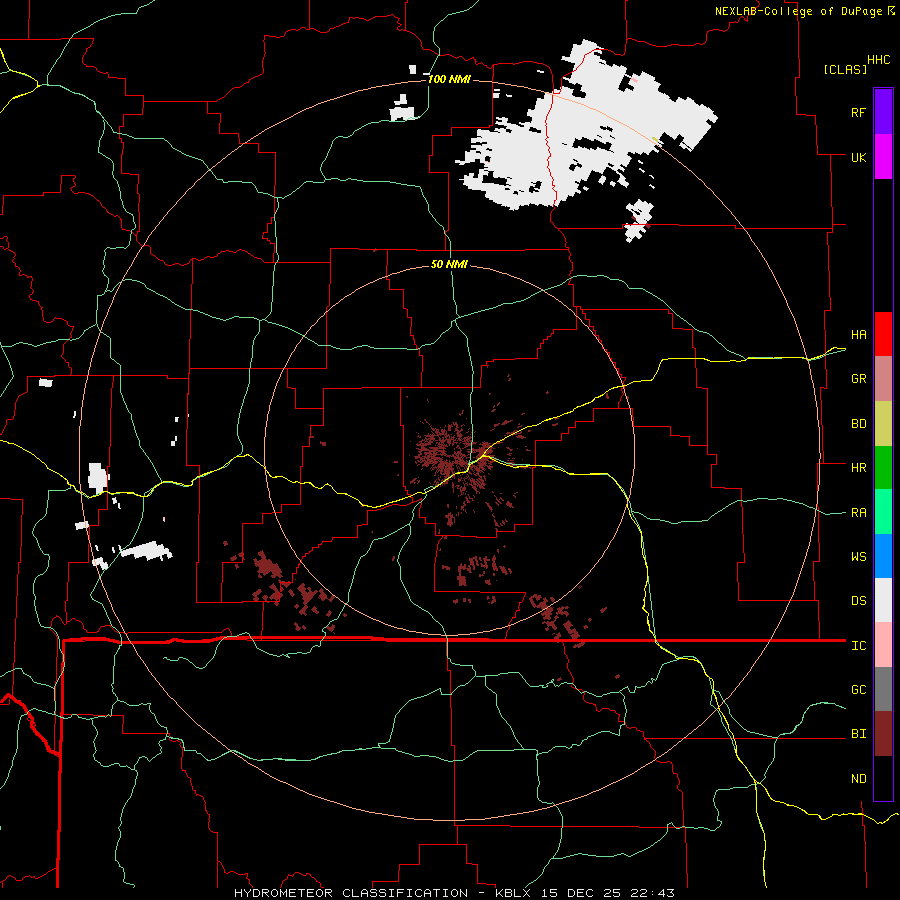Click the UK legend label

pos(858,157)
